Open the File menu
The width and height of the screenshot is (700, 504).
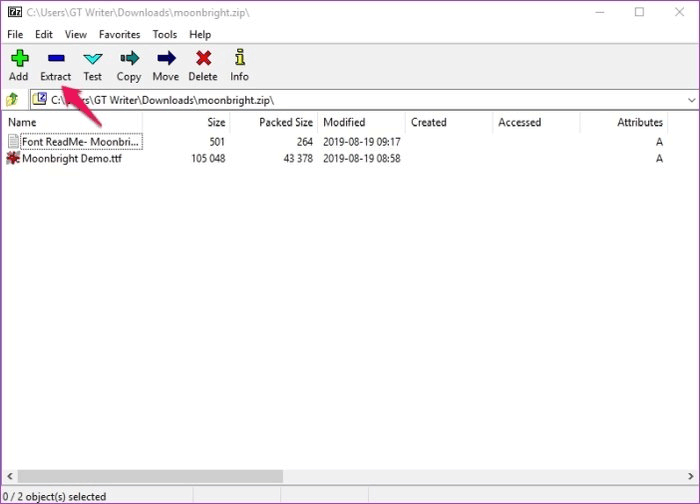[15, 34]
